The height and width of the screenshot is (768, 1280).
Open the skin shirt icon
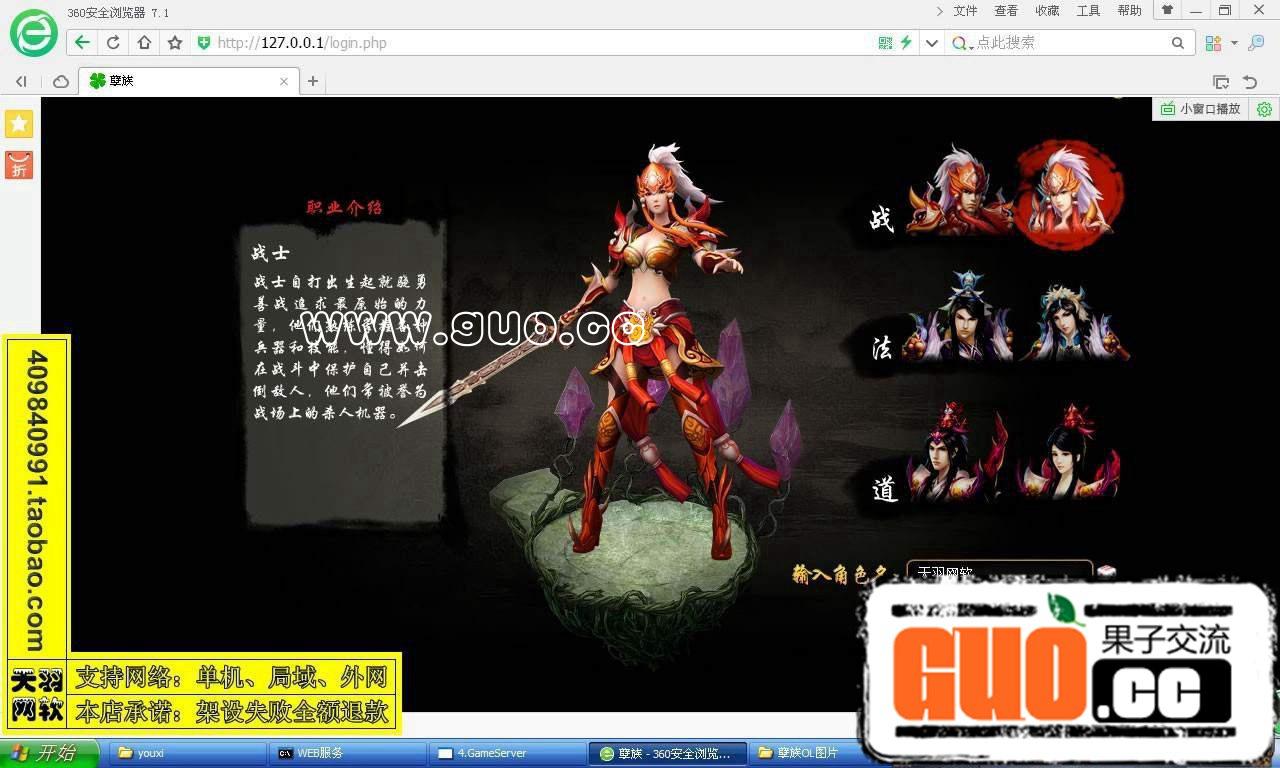click(x=1166, y=10)
